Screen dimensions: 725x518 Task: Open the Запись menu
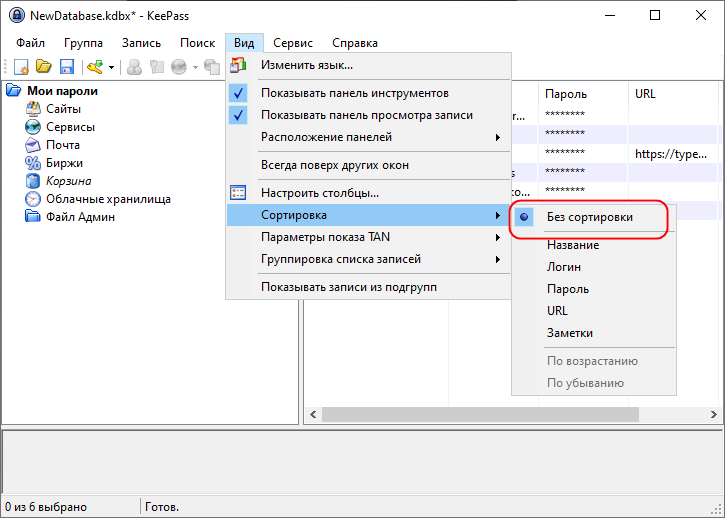pyautogui.click(x=141, y=43)
